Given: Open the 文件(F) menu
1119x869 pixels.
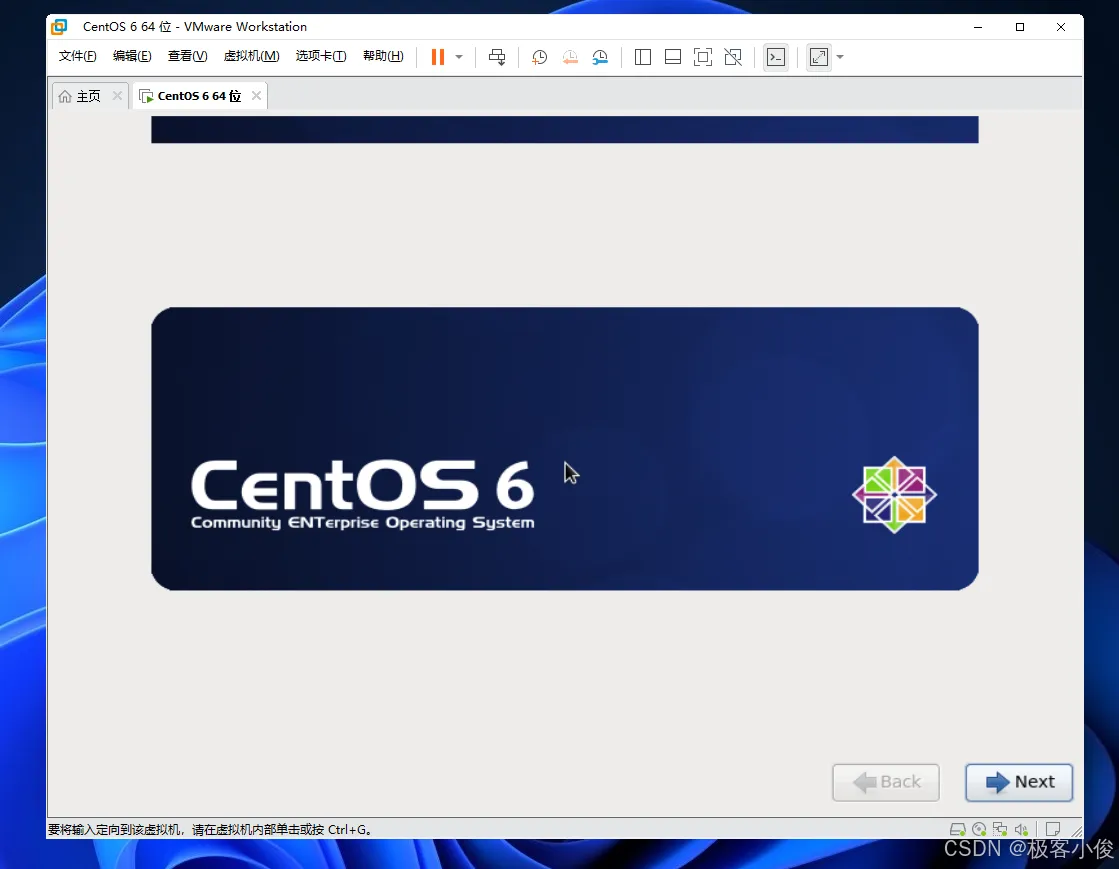Looking at the screenshot, I should tap(77, 56).
